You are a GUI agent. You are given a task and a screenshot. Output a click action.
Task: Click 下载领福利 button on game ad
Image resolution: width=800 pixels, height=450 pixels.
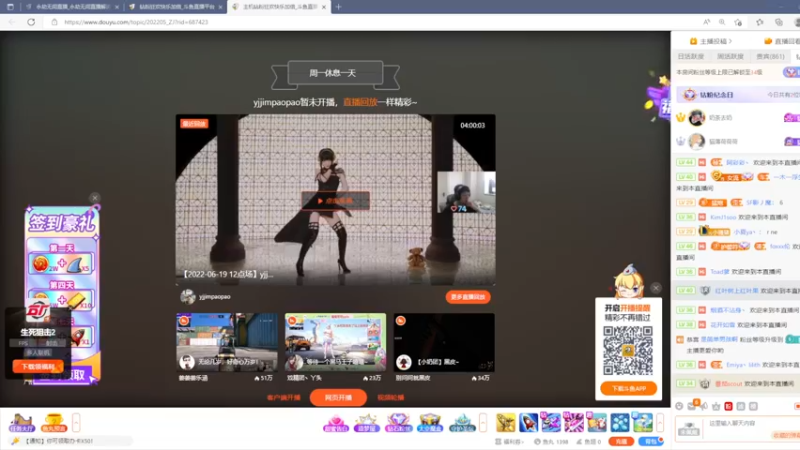pos(38,366)
